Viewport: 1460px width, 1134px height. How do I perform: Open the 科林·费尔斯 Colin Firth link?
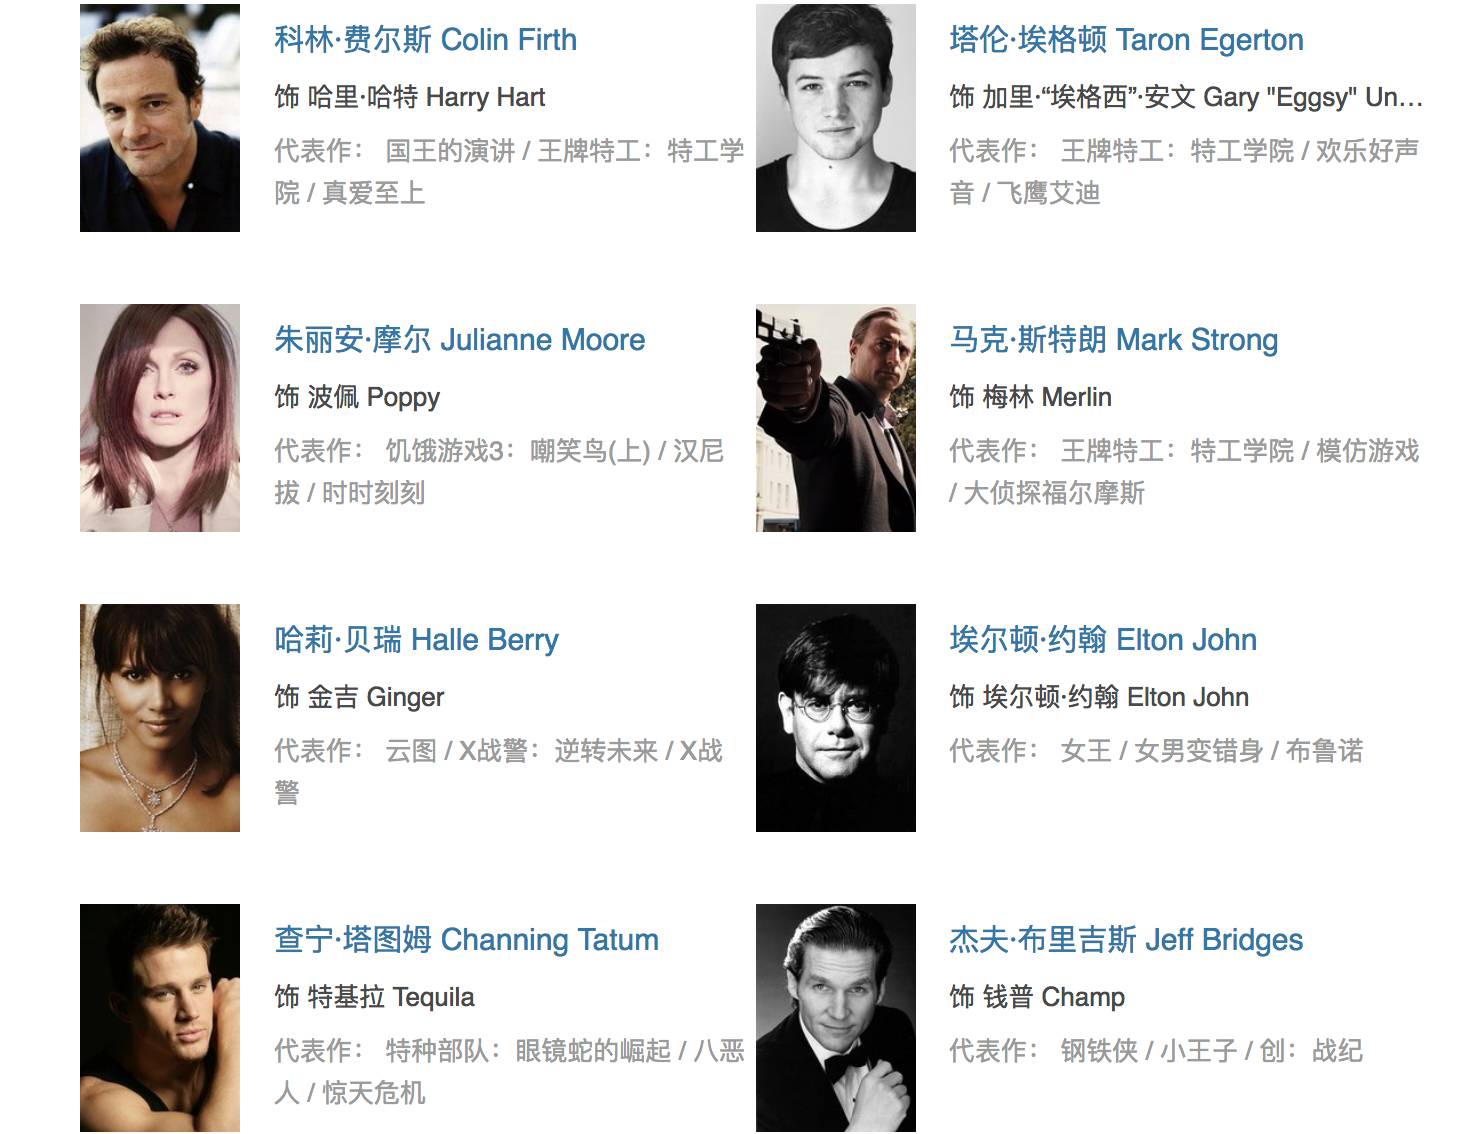[x=425, y=40]
